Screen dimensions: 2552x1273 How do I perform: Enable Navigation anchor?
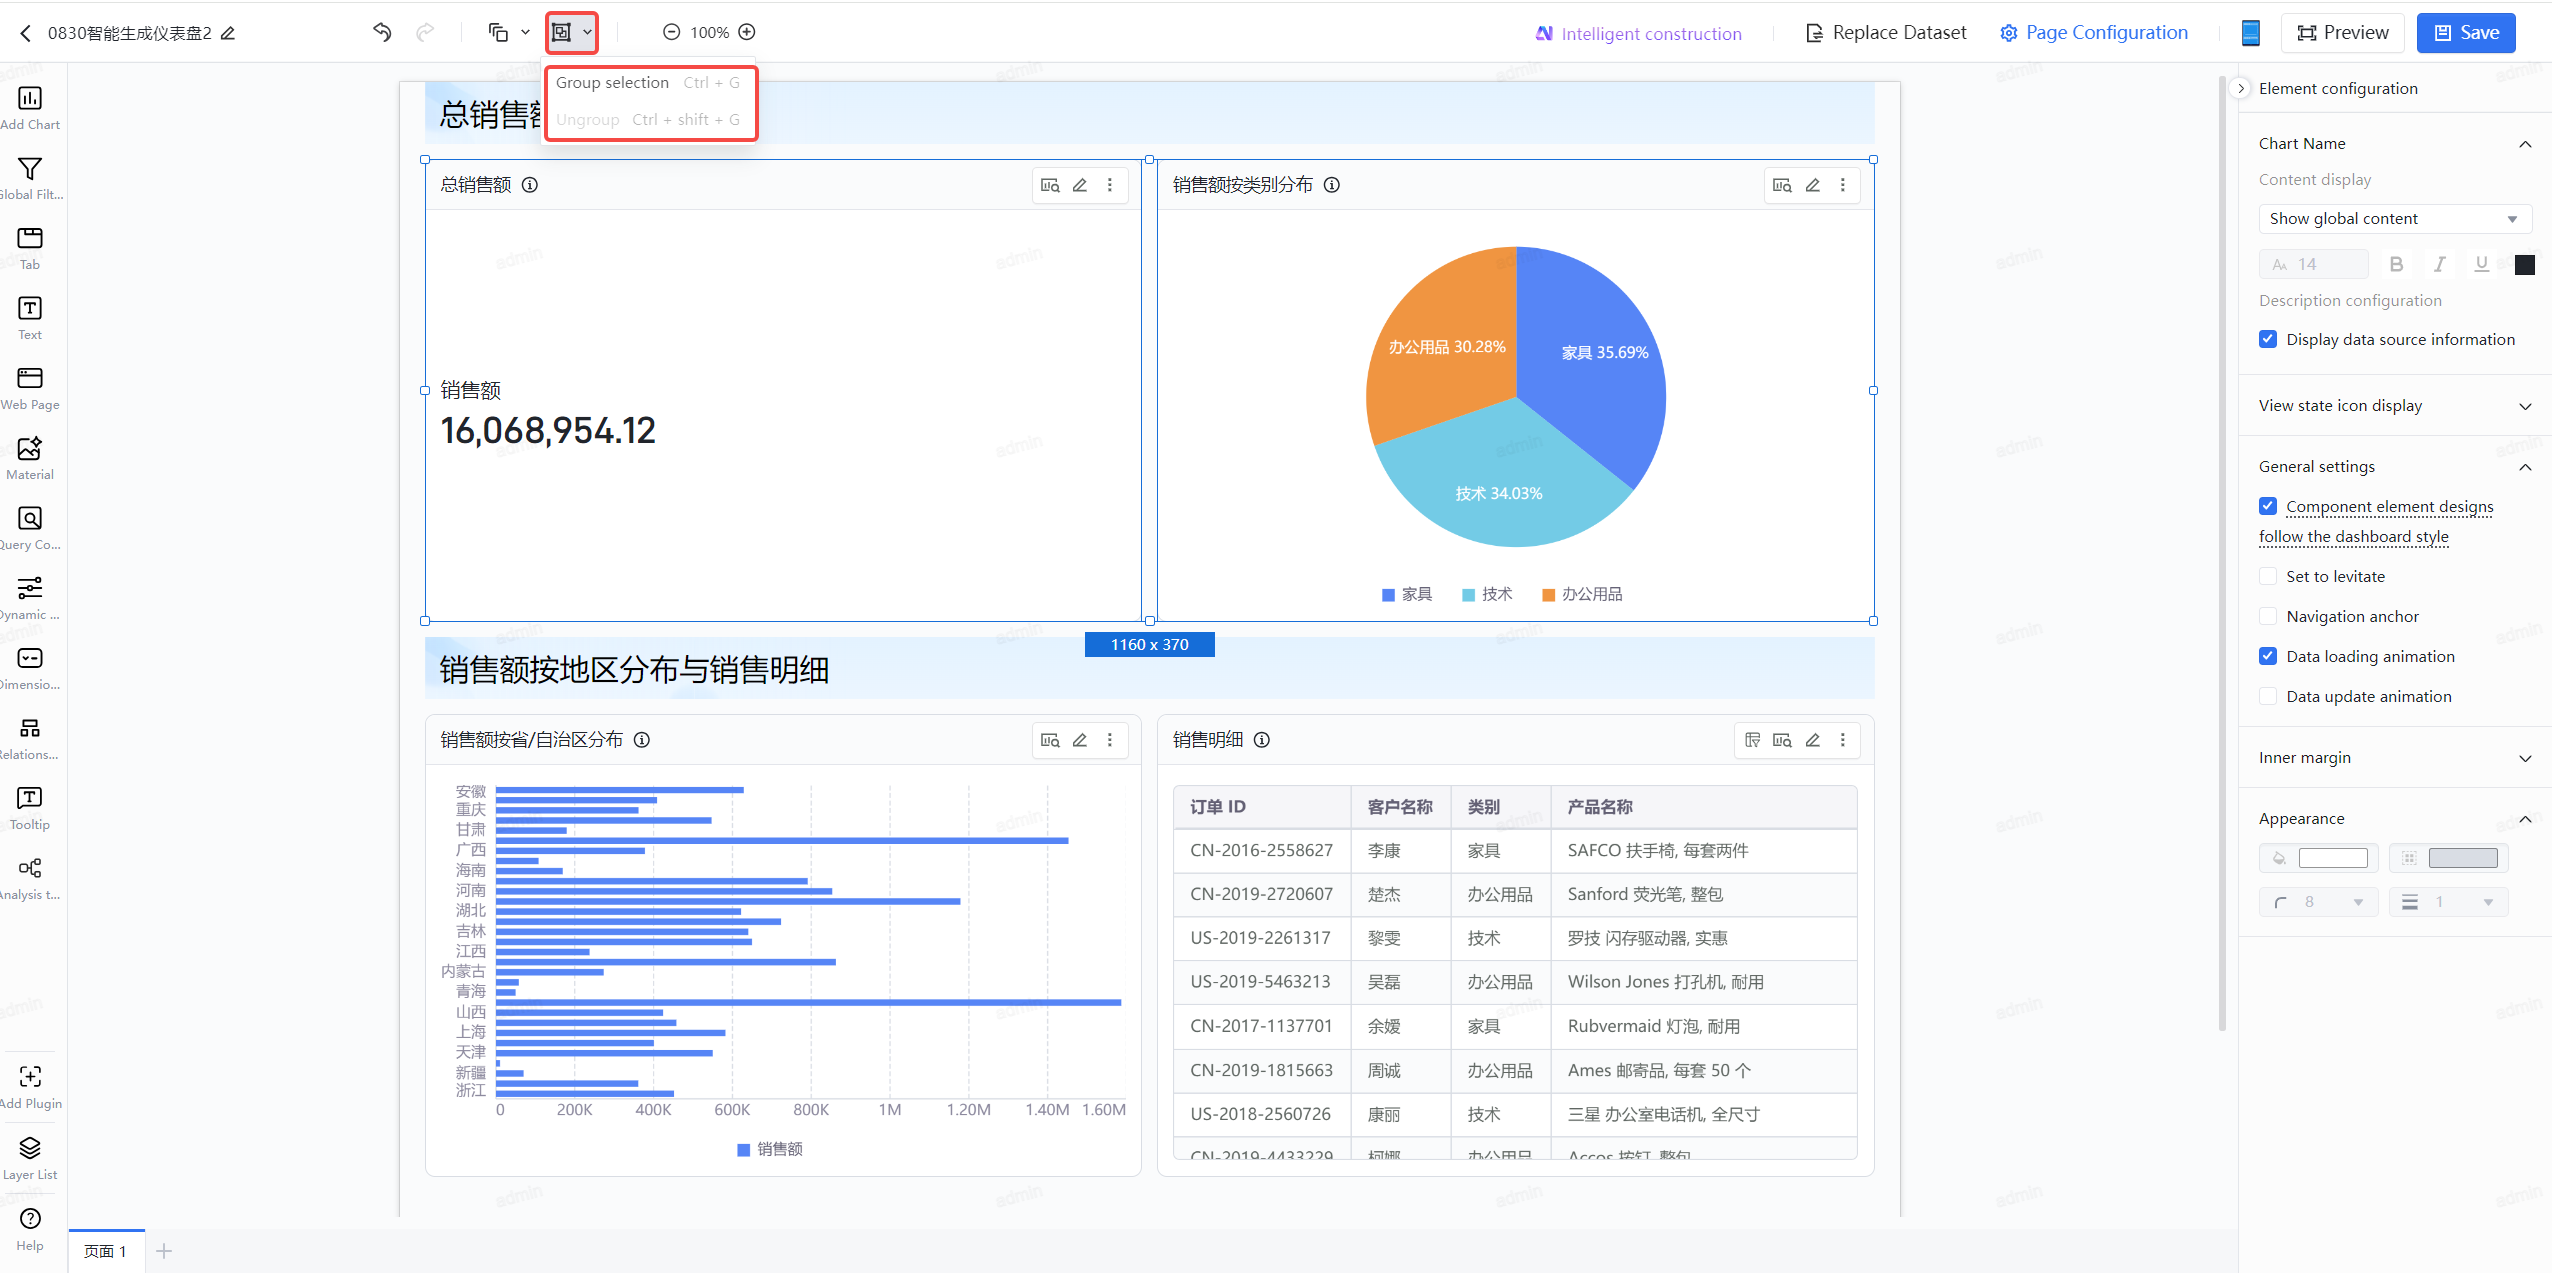point(2268,616)
